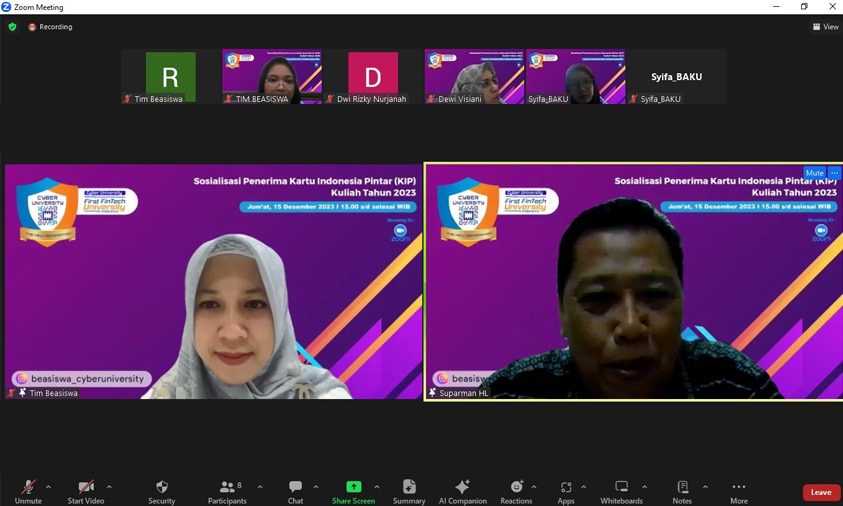Click the Tim Beasiswa large video tile
The width and height of the screenshot is (843, 506).
[x=213, y=281]
